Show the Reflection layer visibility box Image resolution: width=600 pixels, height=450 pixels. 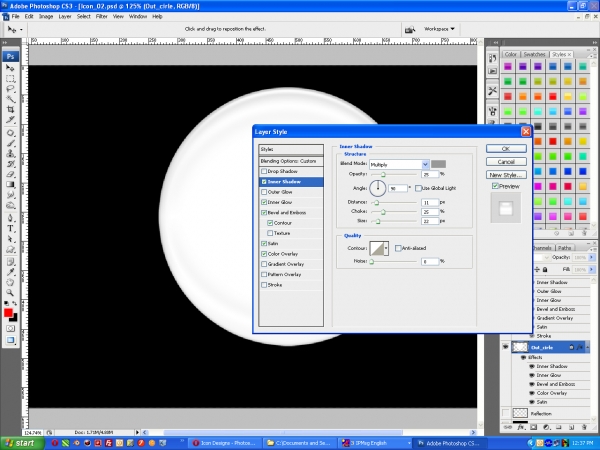505,413
